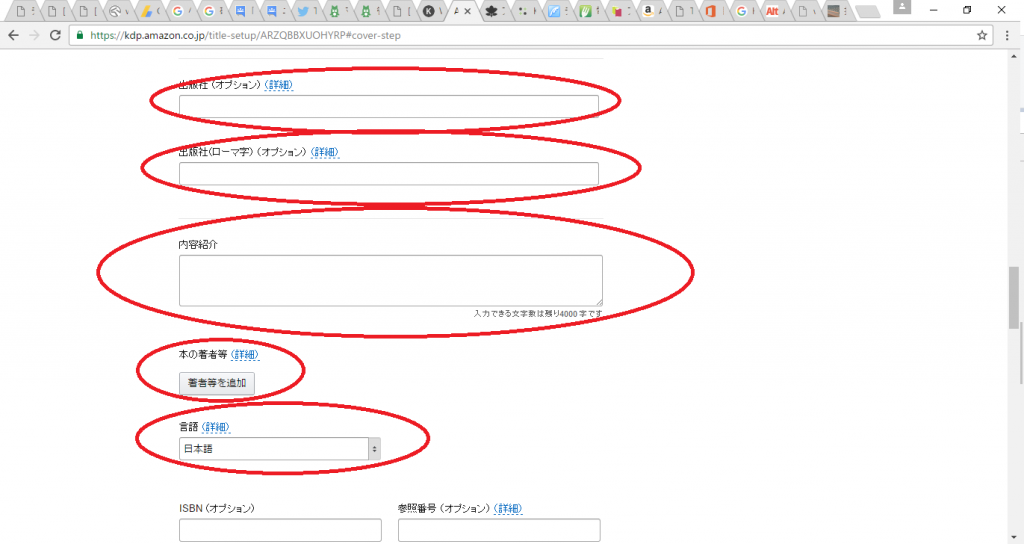The image size is (1024, 544).
Task: Open 詳細 link next to 出版社(ローマ字)
Action: (x=325, y=152)
